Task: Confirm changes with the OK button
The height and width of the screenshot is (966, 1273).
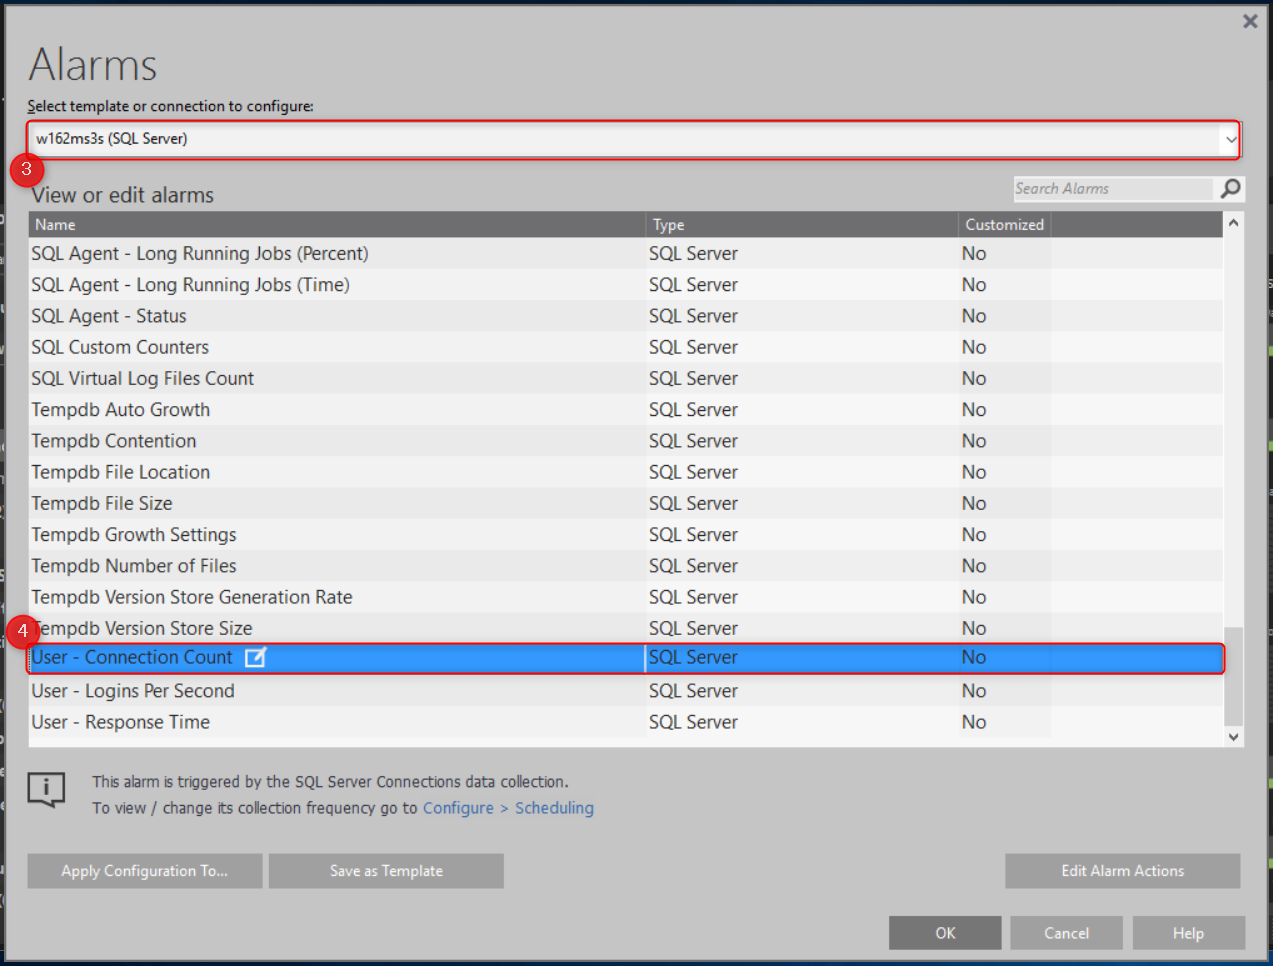Action: (944, 932)
